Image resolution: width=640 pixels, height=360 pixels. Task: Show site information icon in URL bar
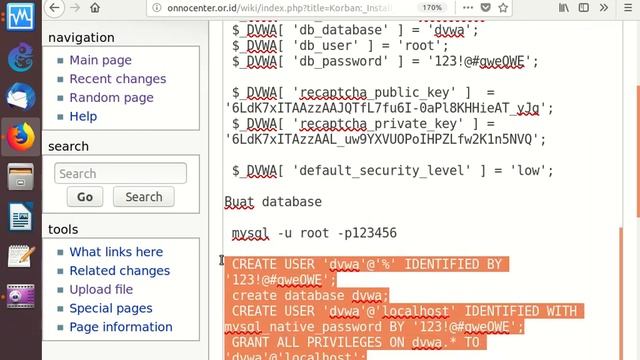156,8
